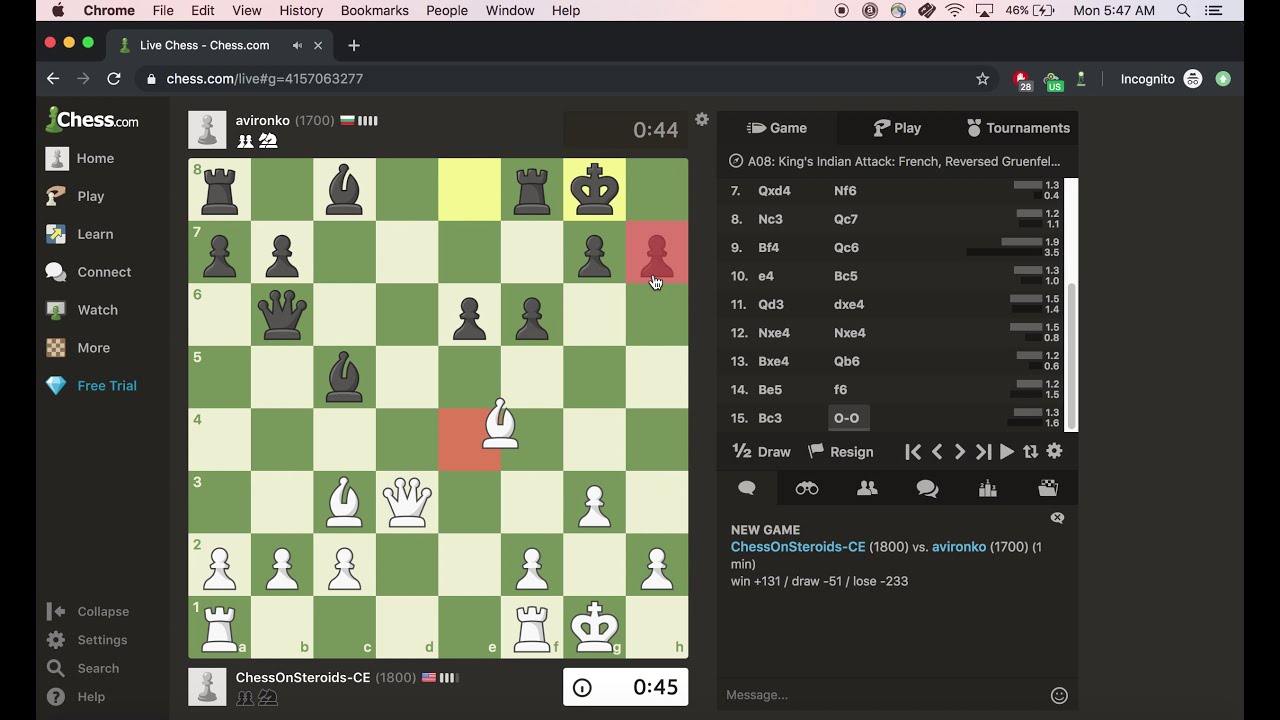
Task: Open avironko's profile name
Action: point(263,120)
